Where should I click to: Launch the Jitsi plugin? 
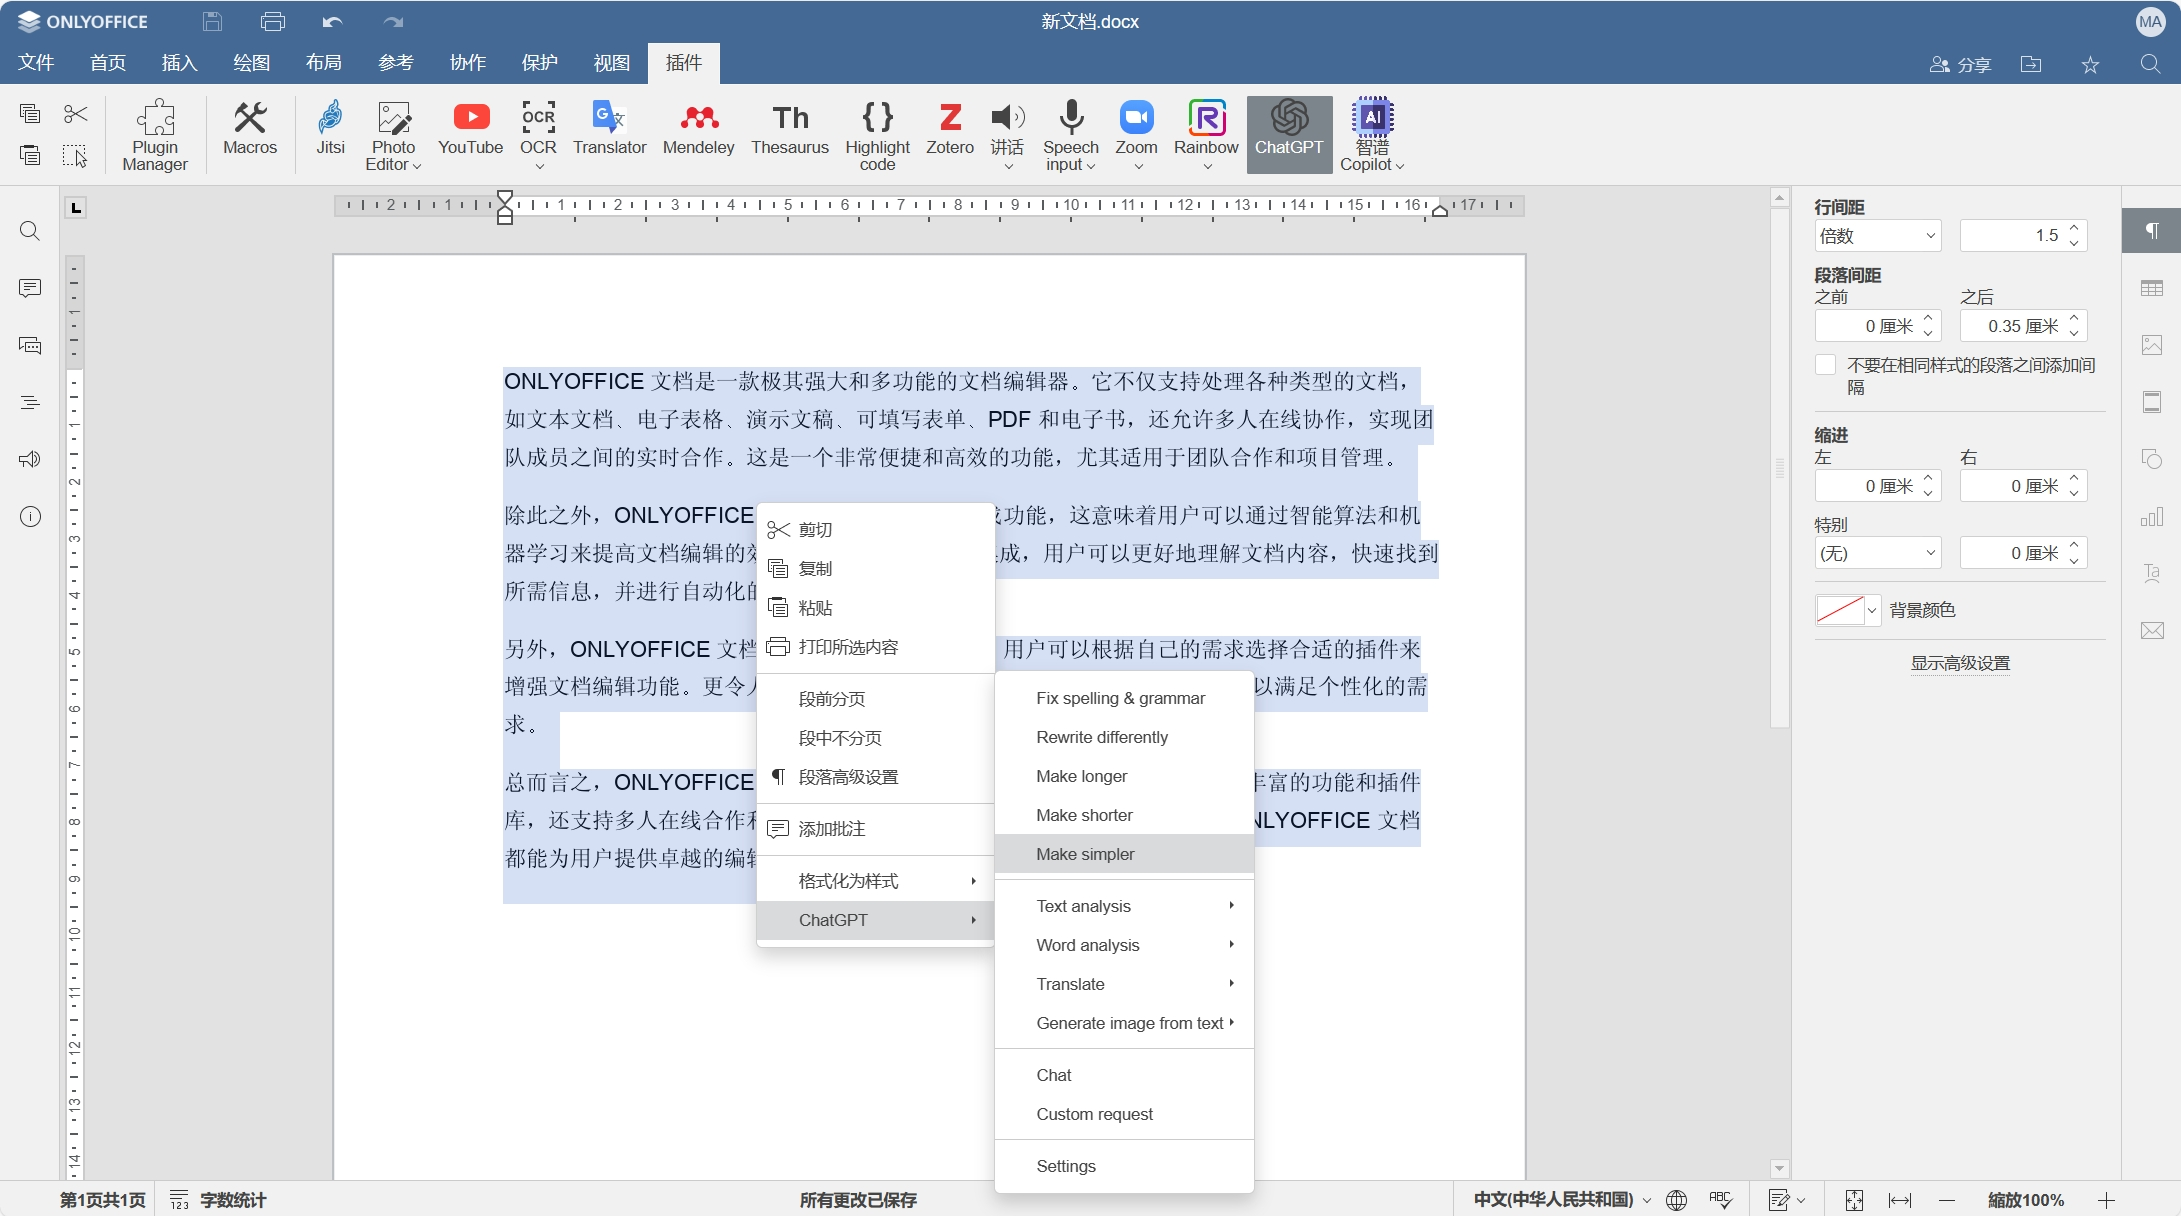tap(330, 128)
